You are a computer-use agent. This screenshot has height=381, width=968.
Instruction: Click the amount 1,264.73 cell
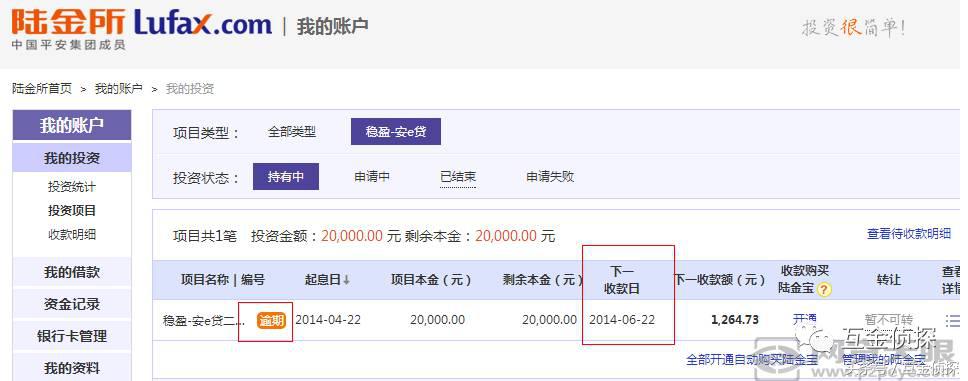735,320
